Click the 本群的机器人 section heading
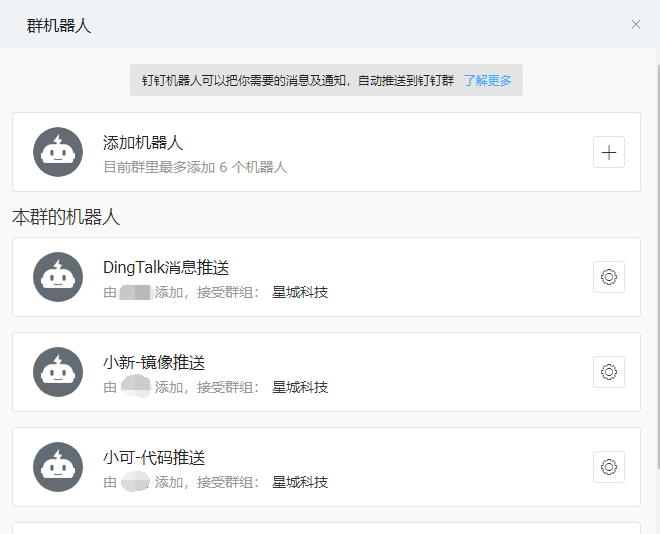660x534 pixels. [66, 216]
